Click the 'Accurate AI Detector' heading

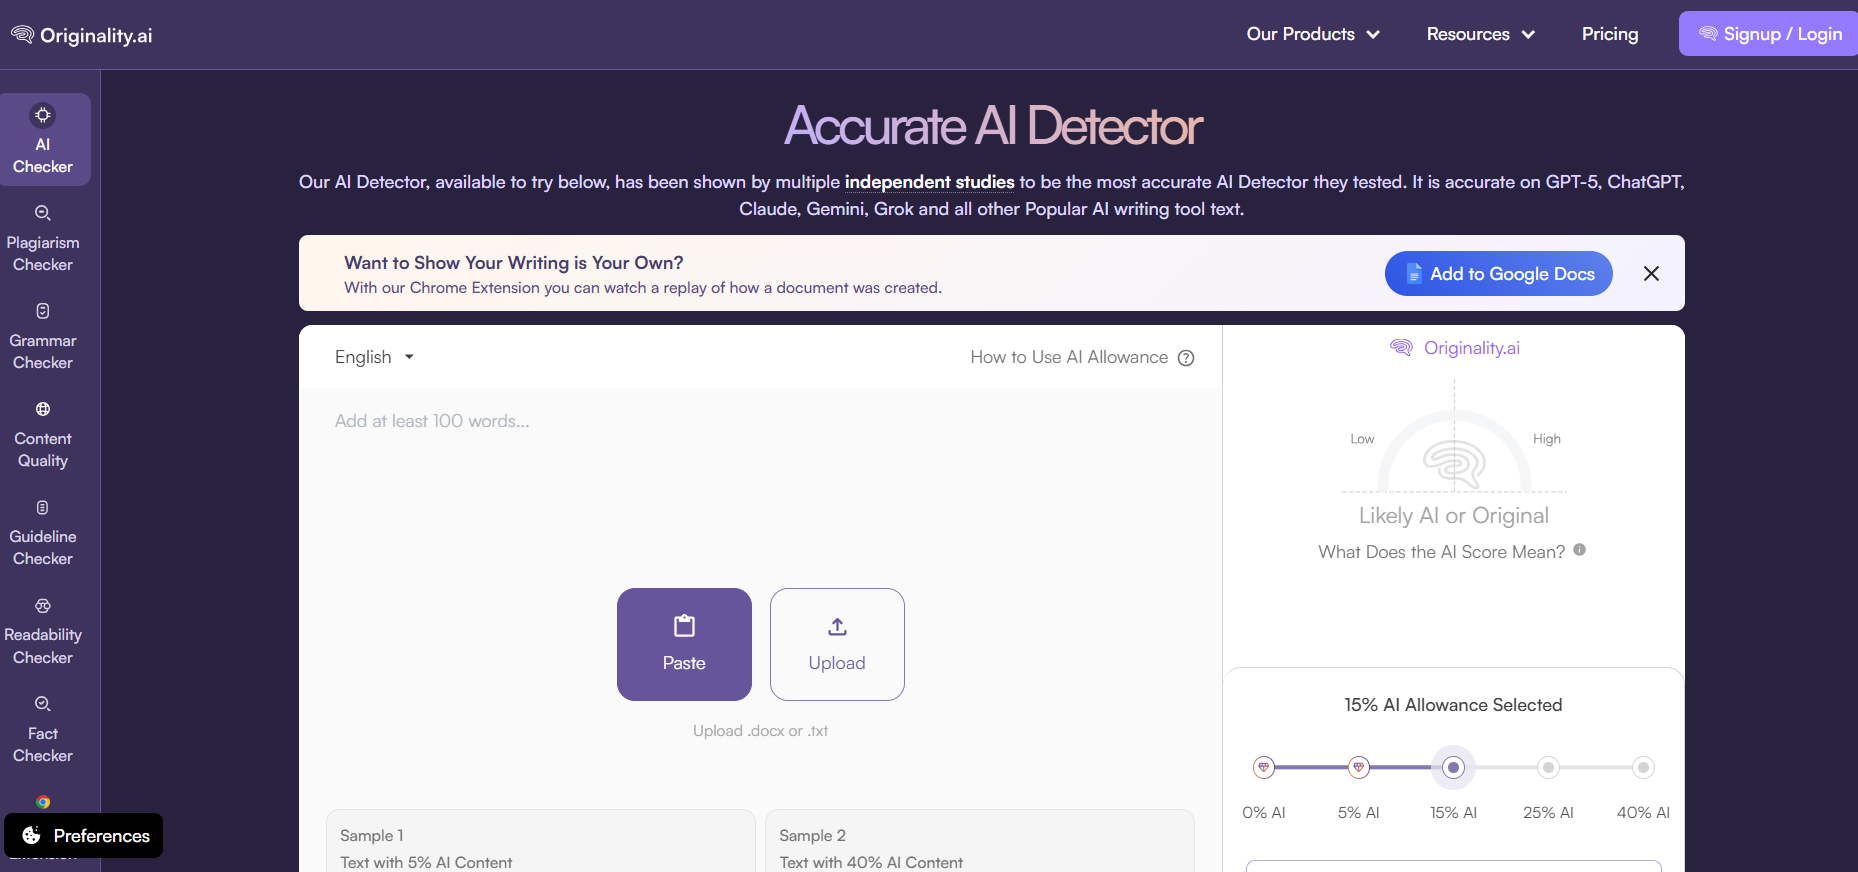point(993,126)
